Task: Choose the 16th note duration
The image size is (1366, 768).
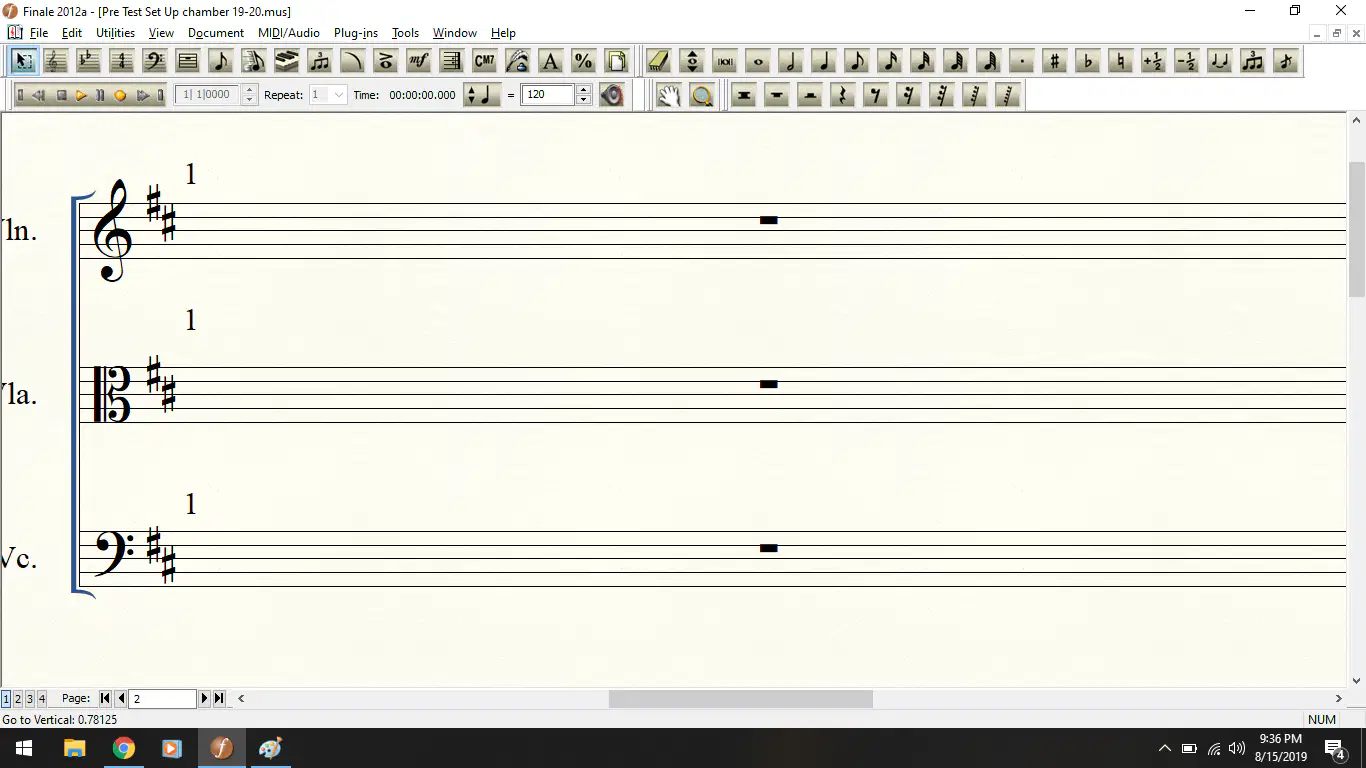Action: [x=890, y=61]
